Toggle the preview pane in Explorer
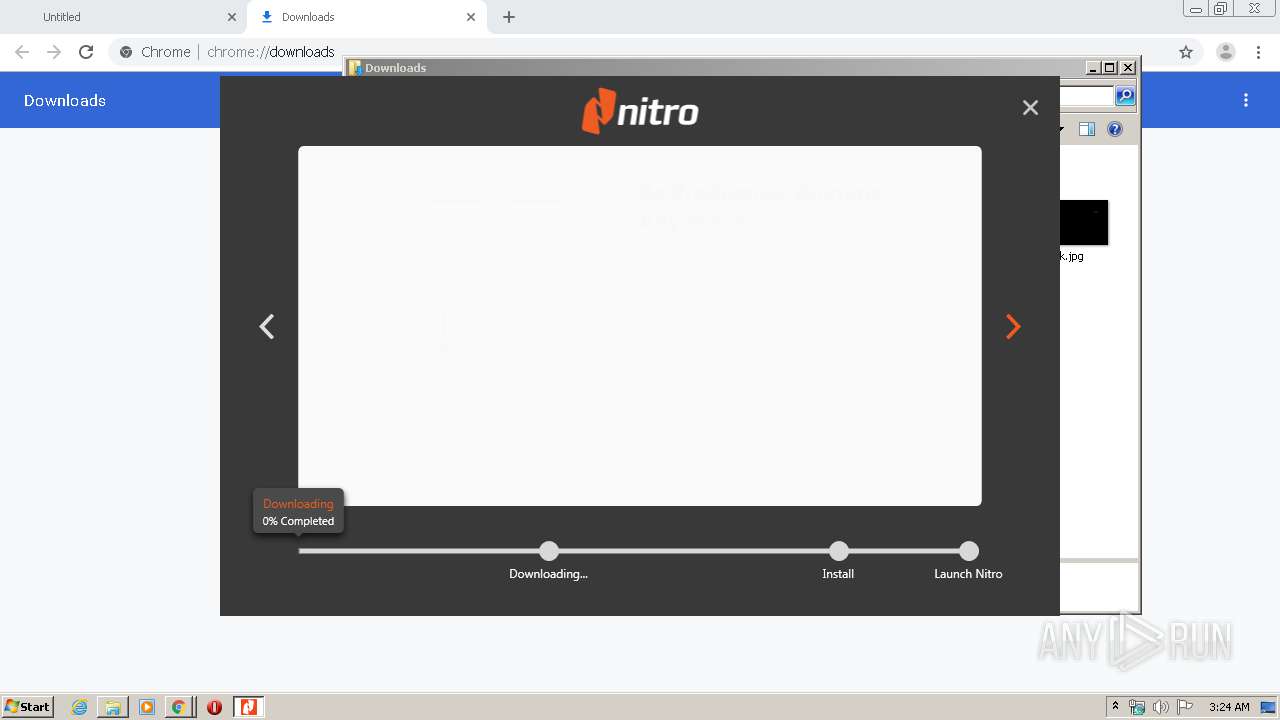This screenshot has width=1280, height=720. coord(1087,129)
